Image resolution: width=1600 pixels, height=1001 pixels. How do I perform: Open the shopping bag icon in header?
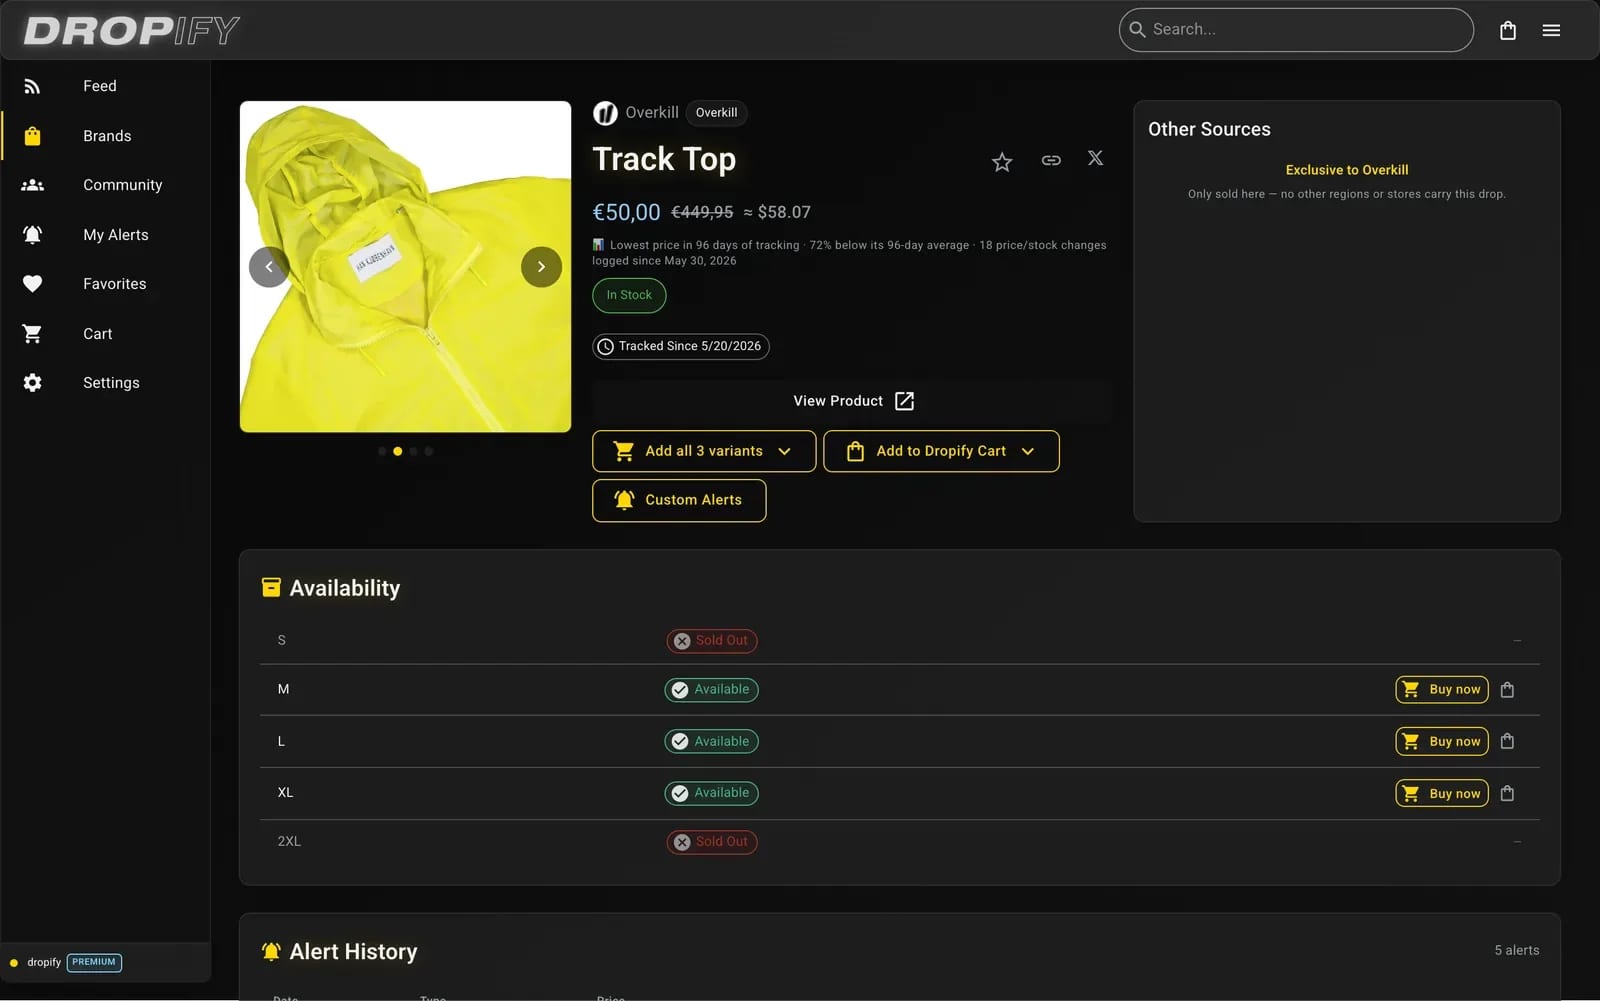coord(1508,30)
